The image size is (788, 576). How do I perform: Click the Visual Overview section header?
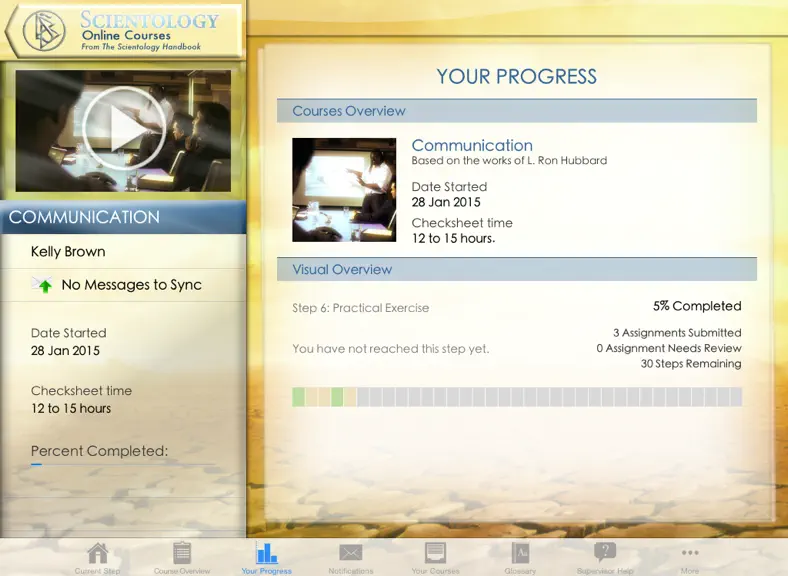(x=517, y=269)
